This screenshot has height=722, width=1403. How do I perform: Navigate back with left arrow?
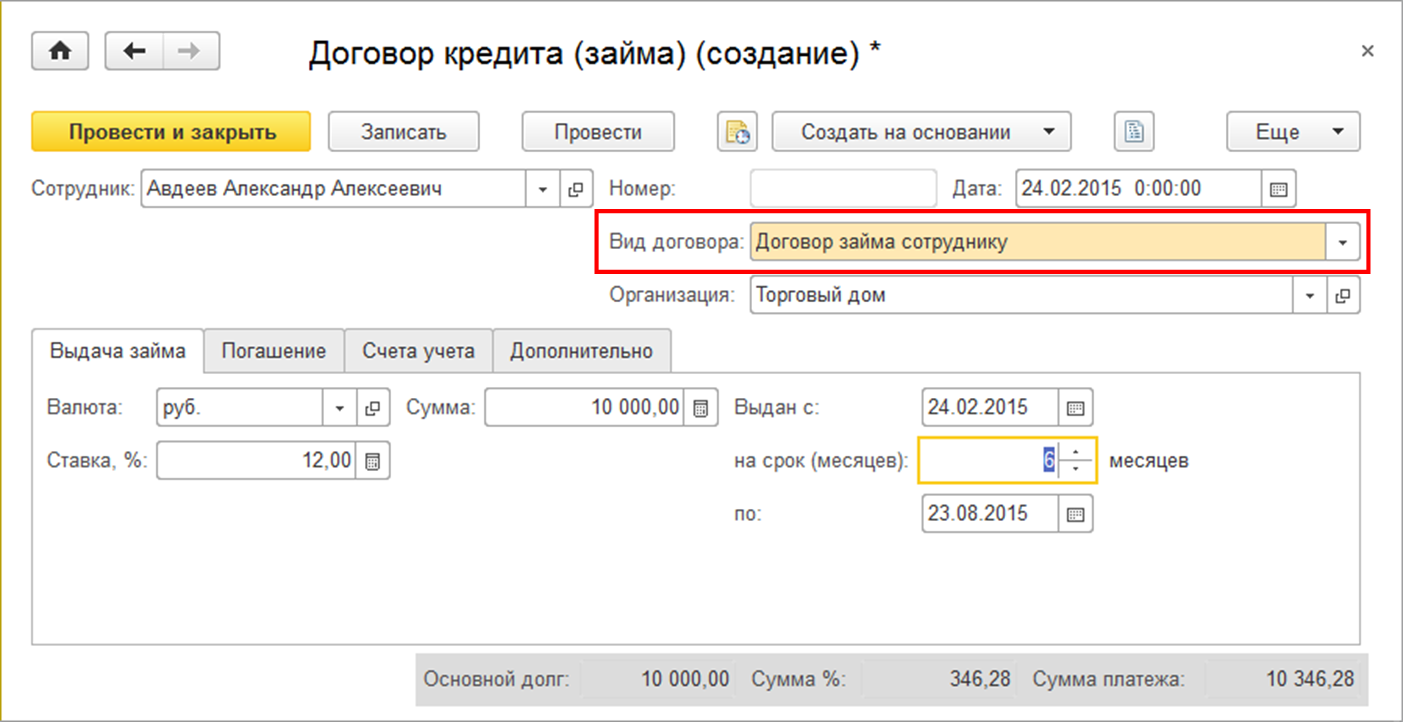click(134, 51)
